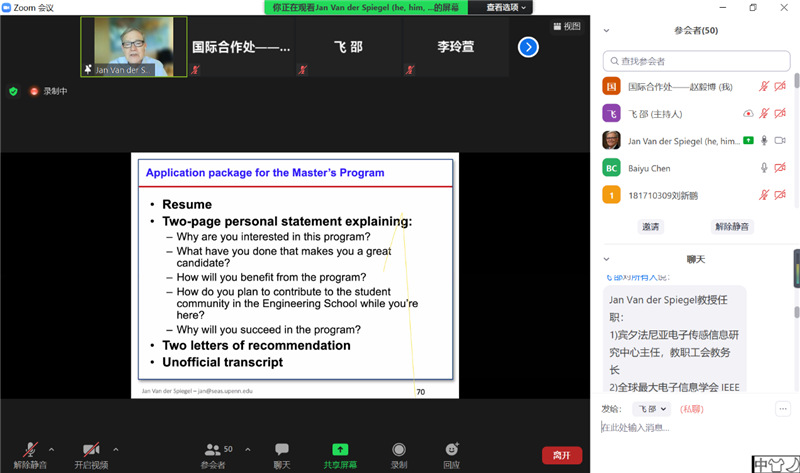Viewport: 800px width, 473px height.
Task: Toggle Baiyu Chen's microphone icon in list
Action: [x=764, y=168]
